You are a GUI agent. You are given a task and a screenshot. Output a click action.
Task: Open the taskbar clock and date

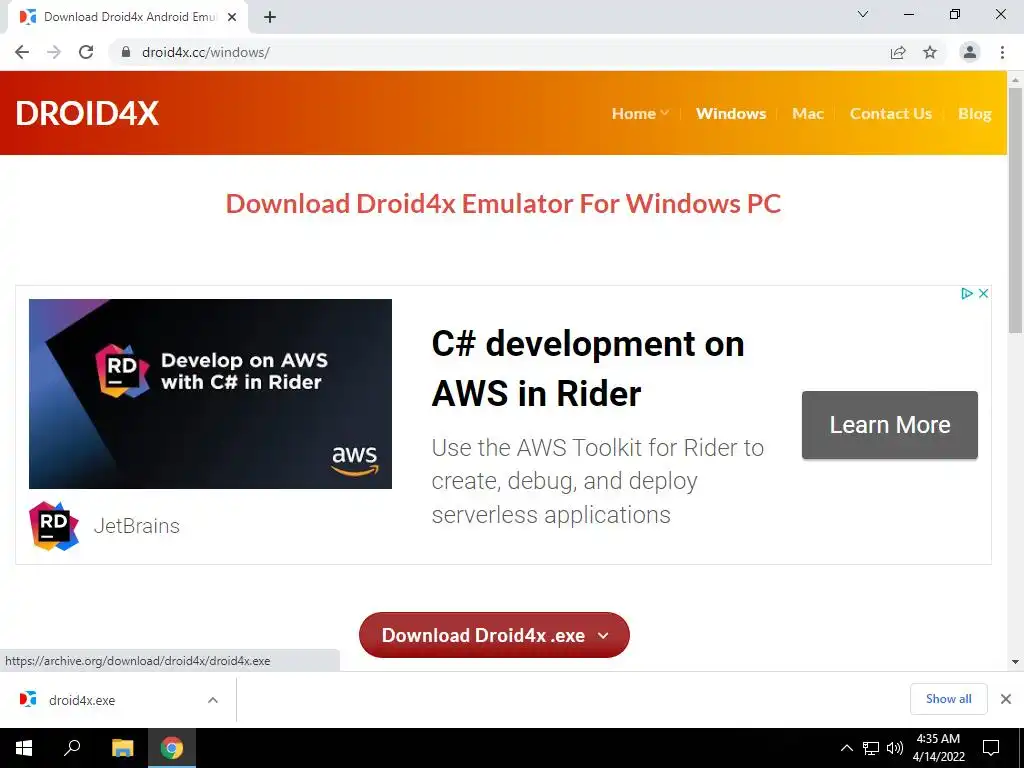[938, 748]
